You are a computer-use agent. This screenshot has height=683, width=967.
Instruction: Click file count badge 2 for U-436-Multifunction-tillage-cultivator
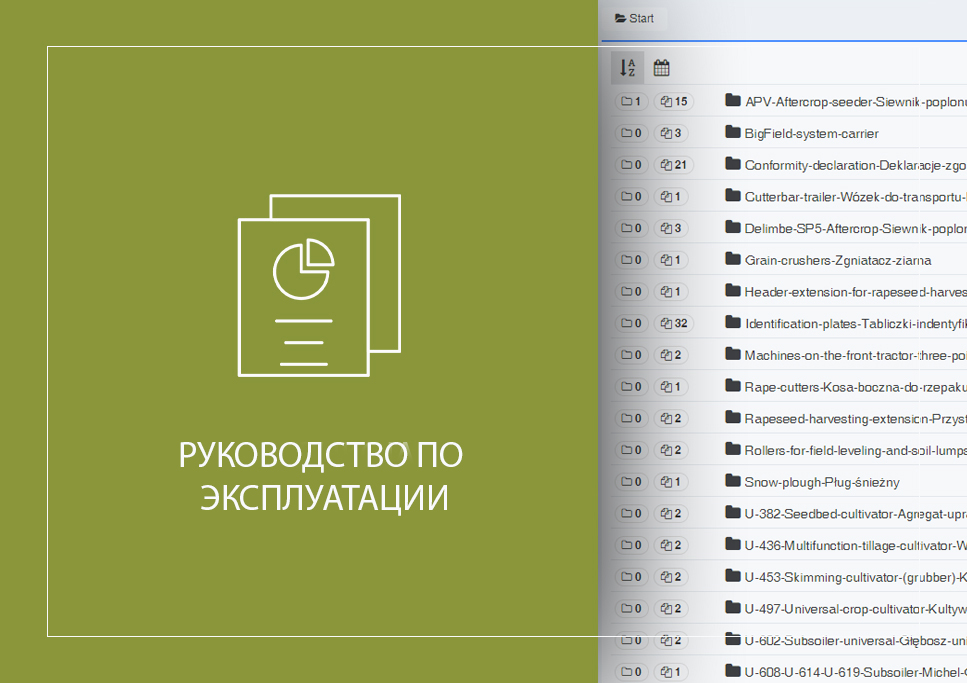[x=671, y=545]
